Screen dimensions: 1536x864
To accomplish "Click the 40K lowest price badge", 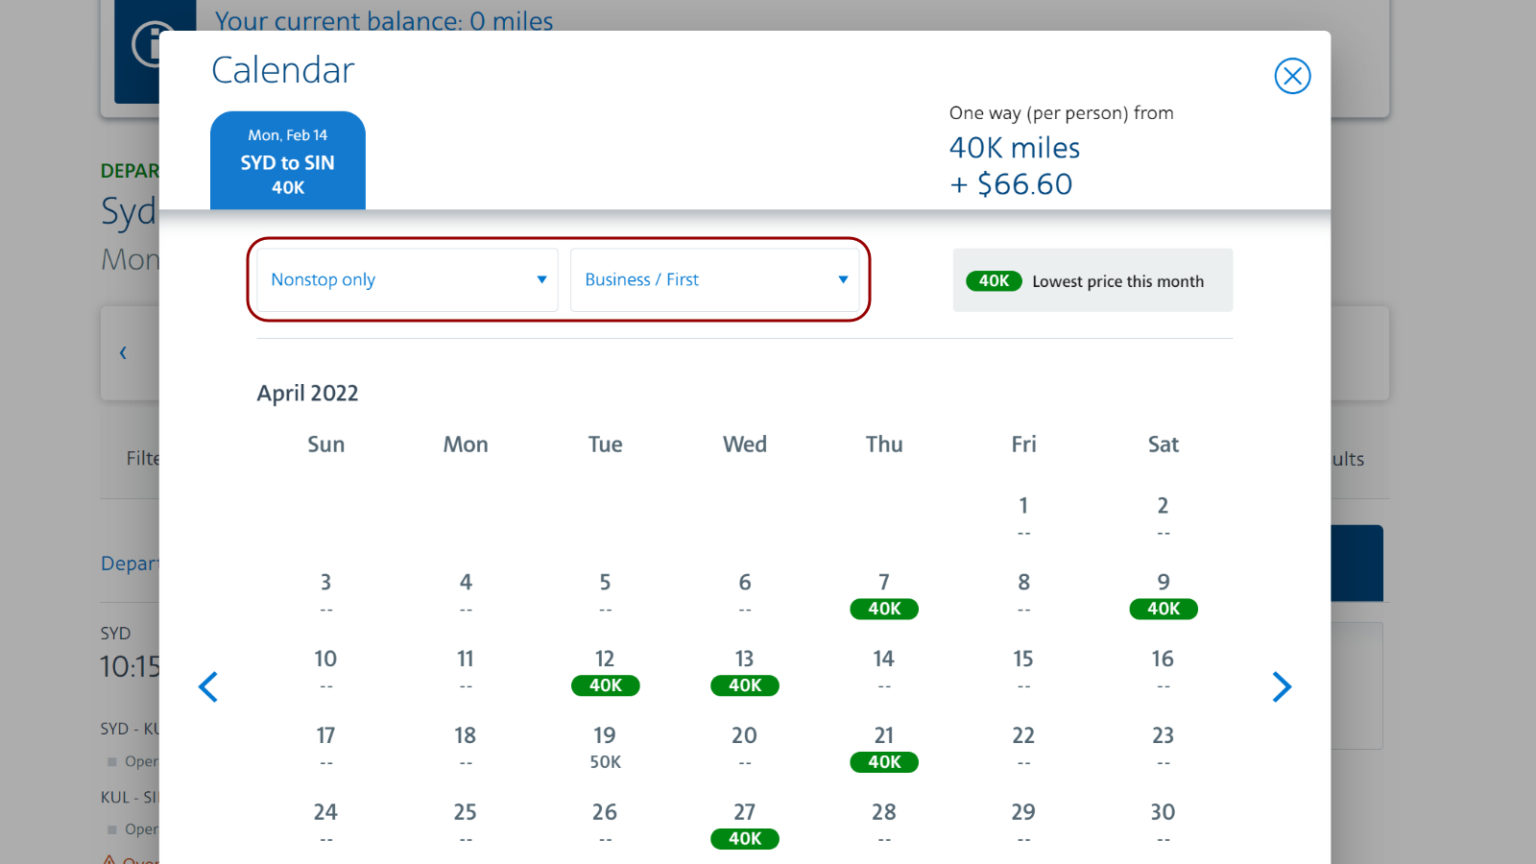I will tap(993, 281).
